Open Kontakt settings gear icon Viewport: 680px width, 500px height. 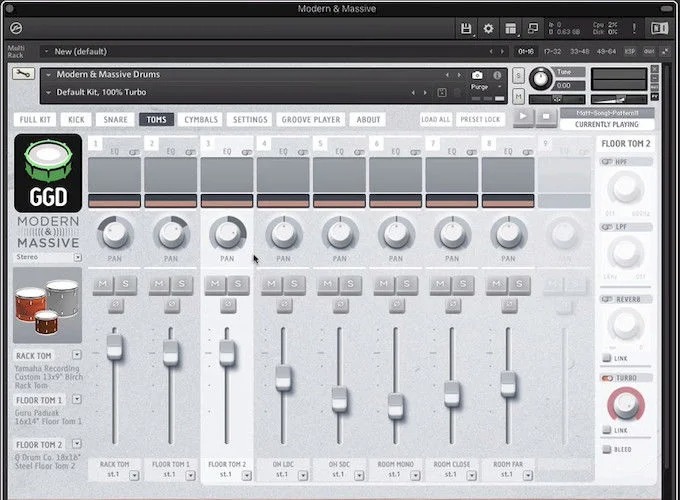[x=489, y=29]
